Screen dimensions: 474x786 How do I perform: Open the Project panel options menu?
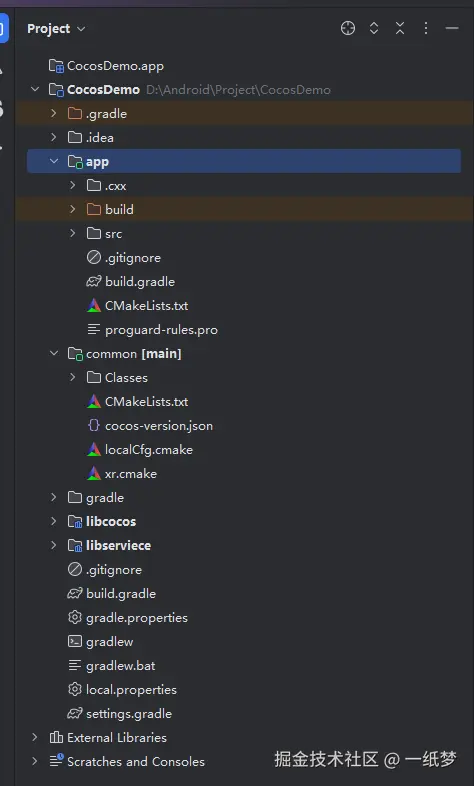(426, 29)
